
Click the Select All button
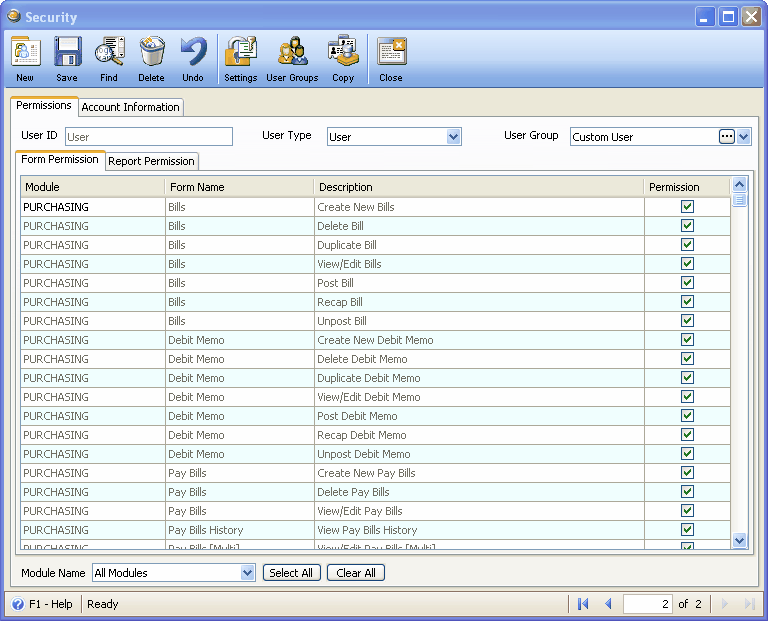(291, 573)
